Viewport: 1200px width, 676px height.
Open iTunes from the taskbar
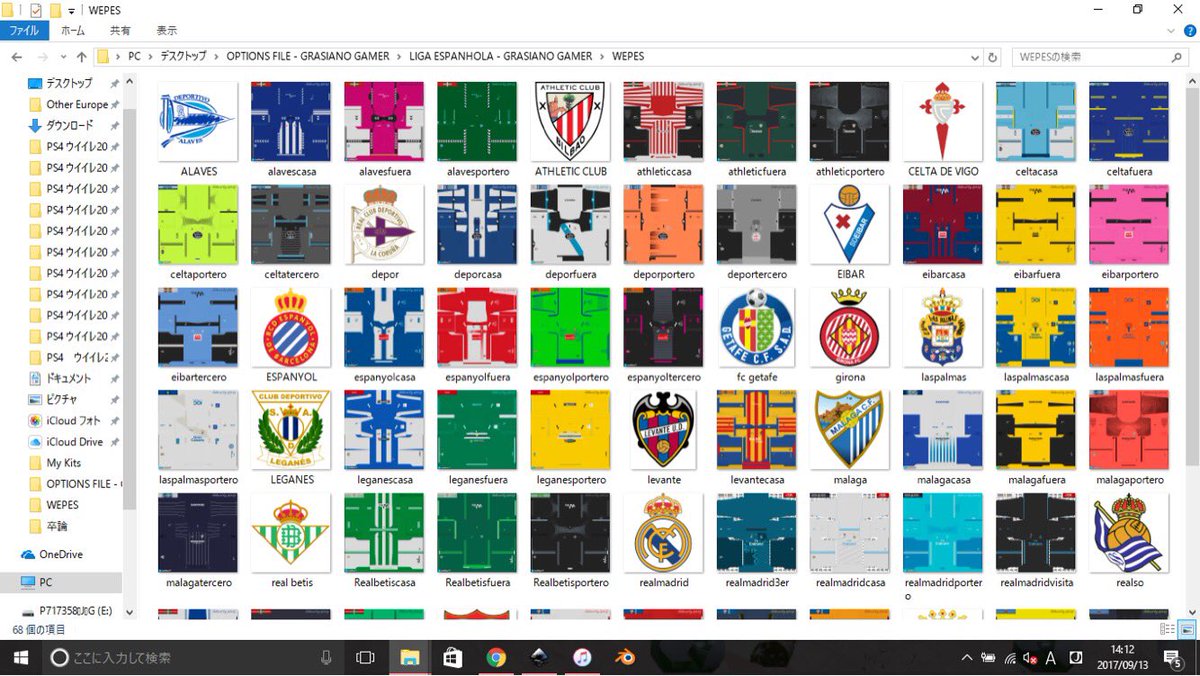[582, 657]
